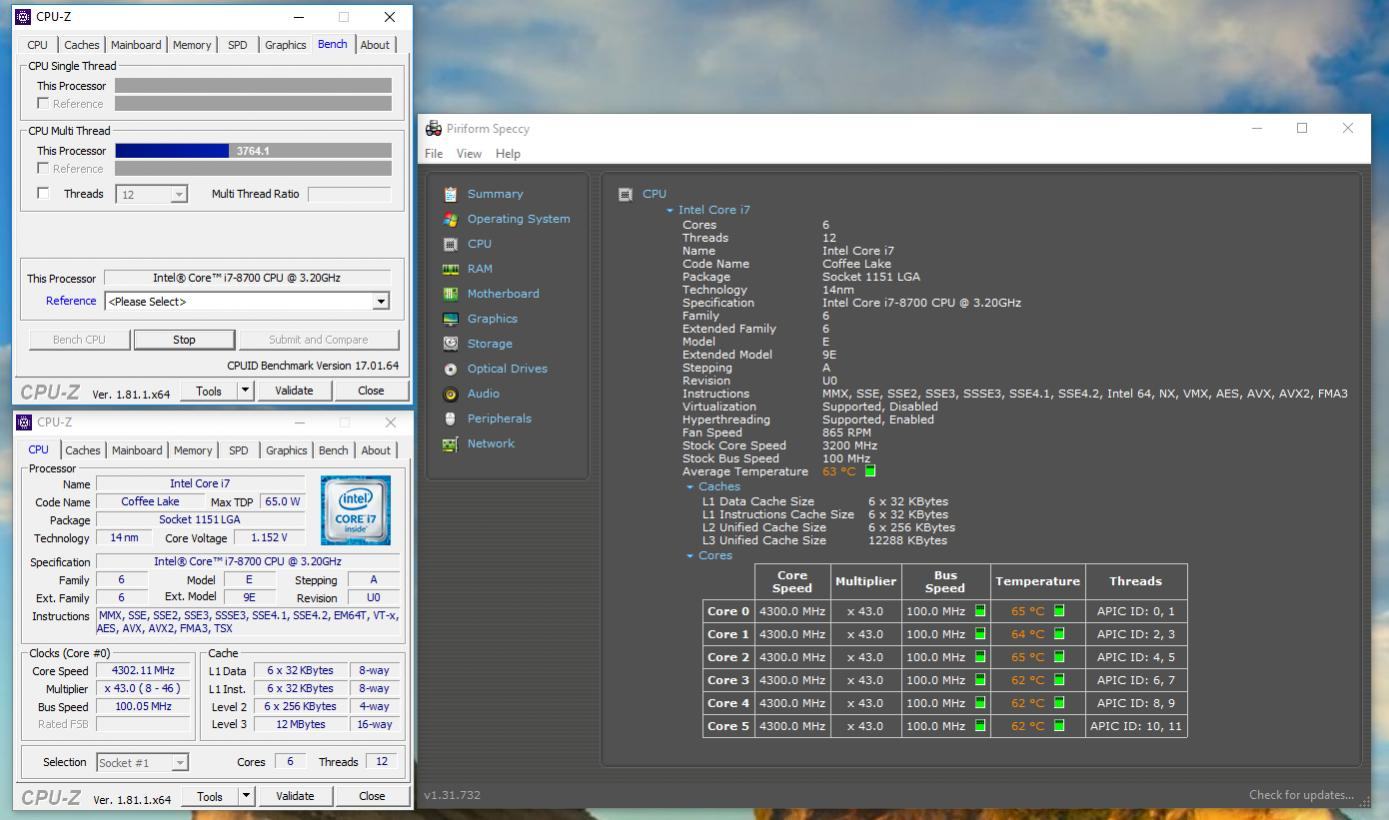This screenshot has width=1389, height=820.
Task: Click Core 0 temperature green indicator
Action: 1059,611
